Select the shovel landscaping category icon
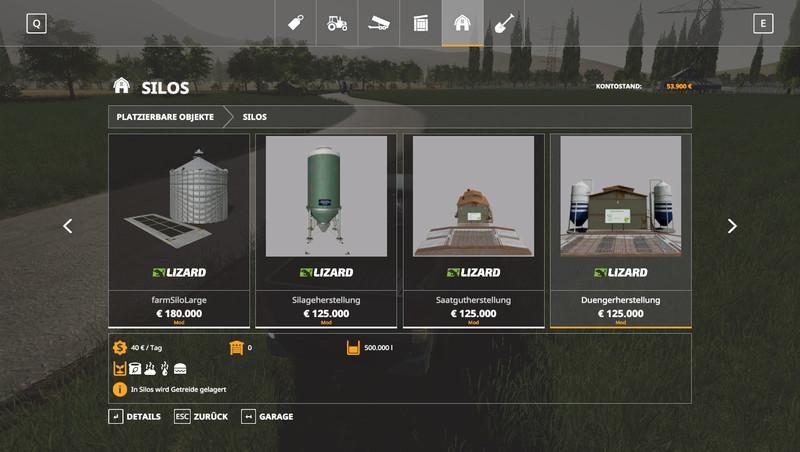The width and height of the screenshot is (800, 452). click(504, 23)
